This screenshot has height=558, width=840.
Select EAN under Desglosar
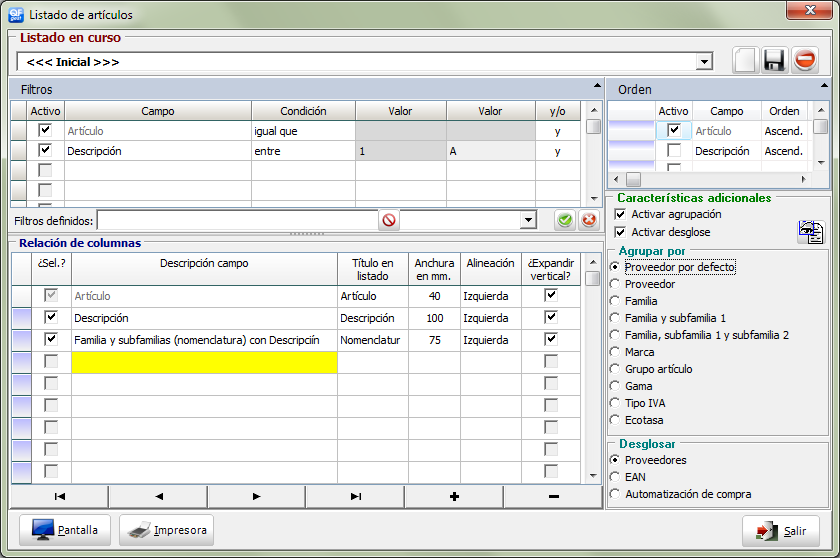(615, 477)
